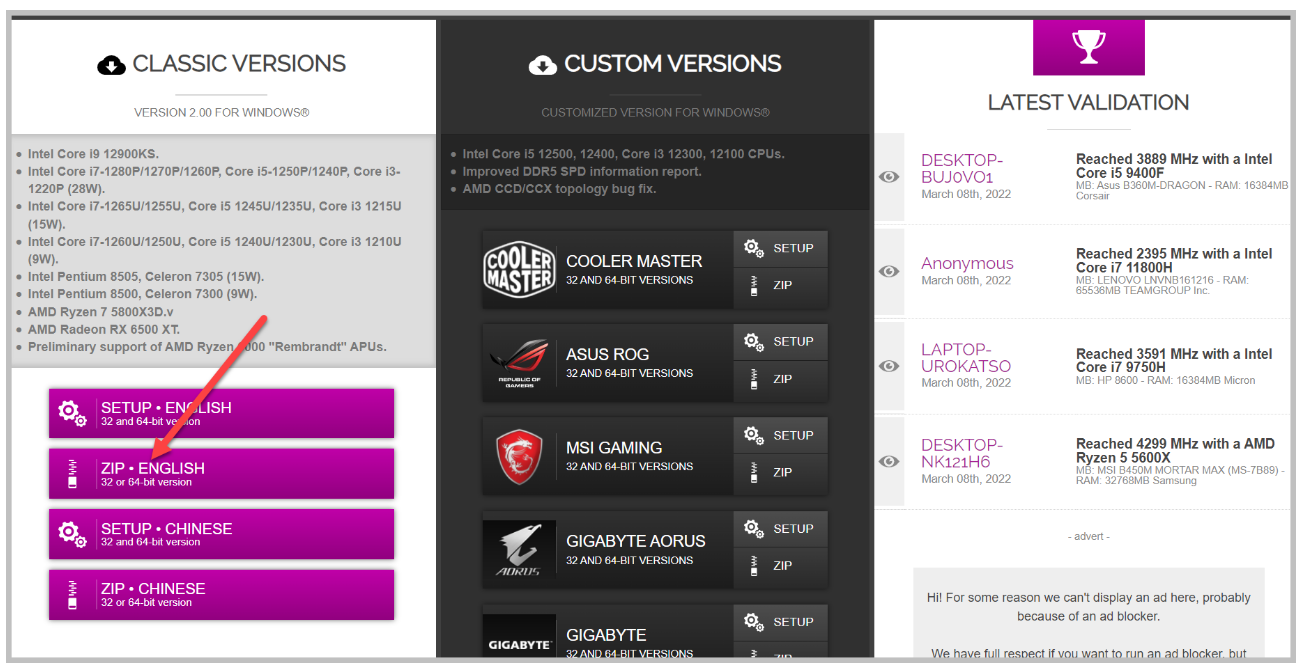Screen dimensions: 1303x665
Task: Click the trophy icon above Latest Validation
Action: pyautogui.click(x=1088, y=46)
